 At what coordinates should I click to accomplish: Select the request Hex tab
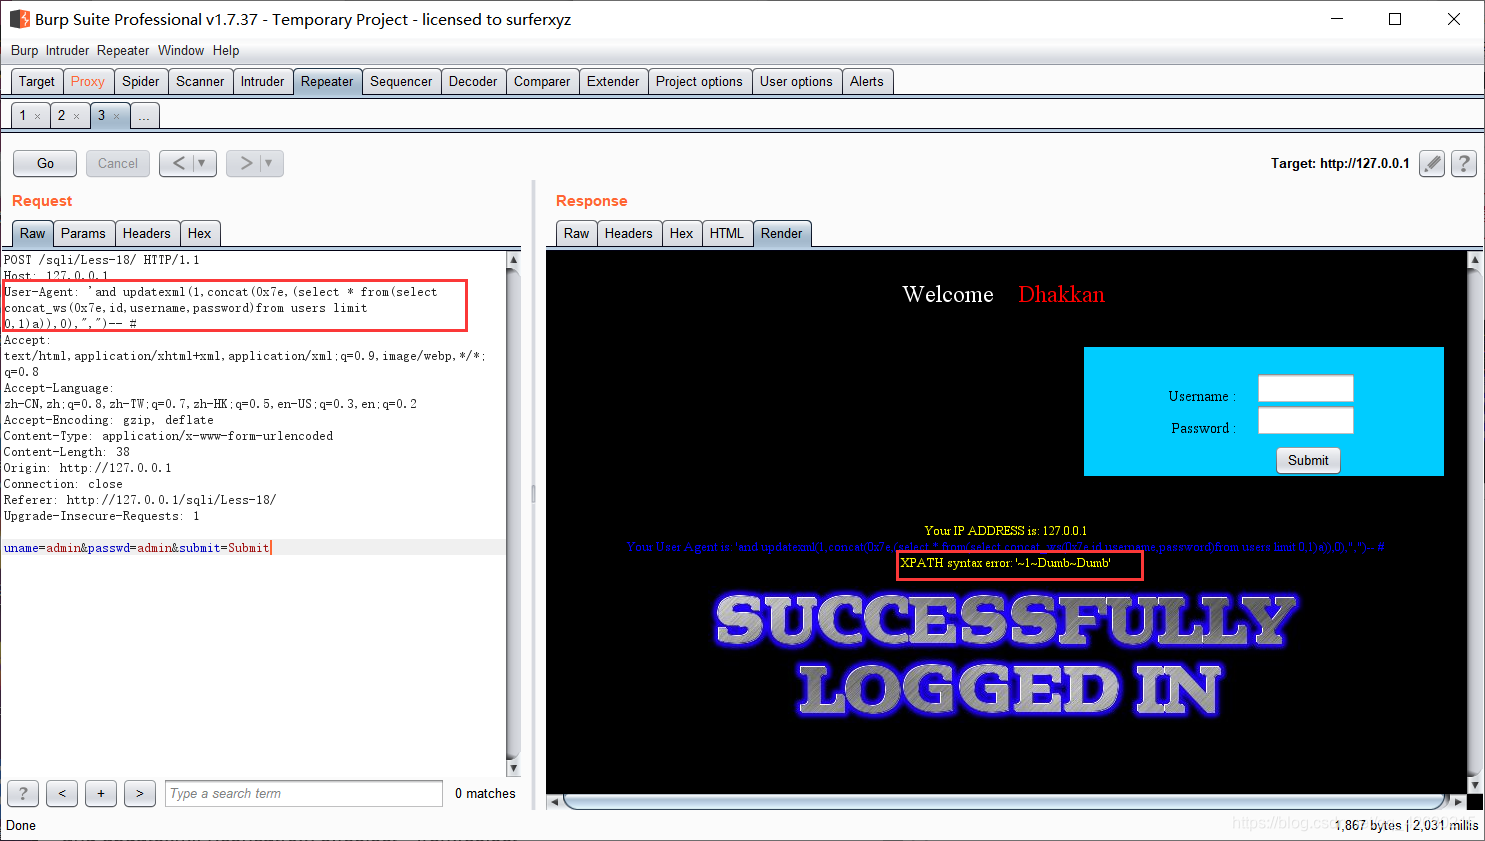200,233
